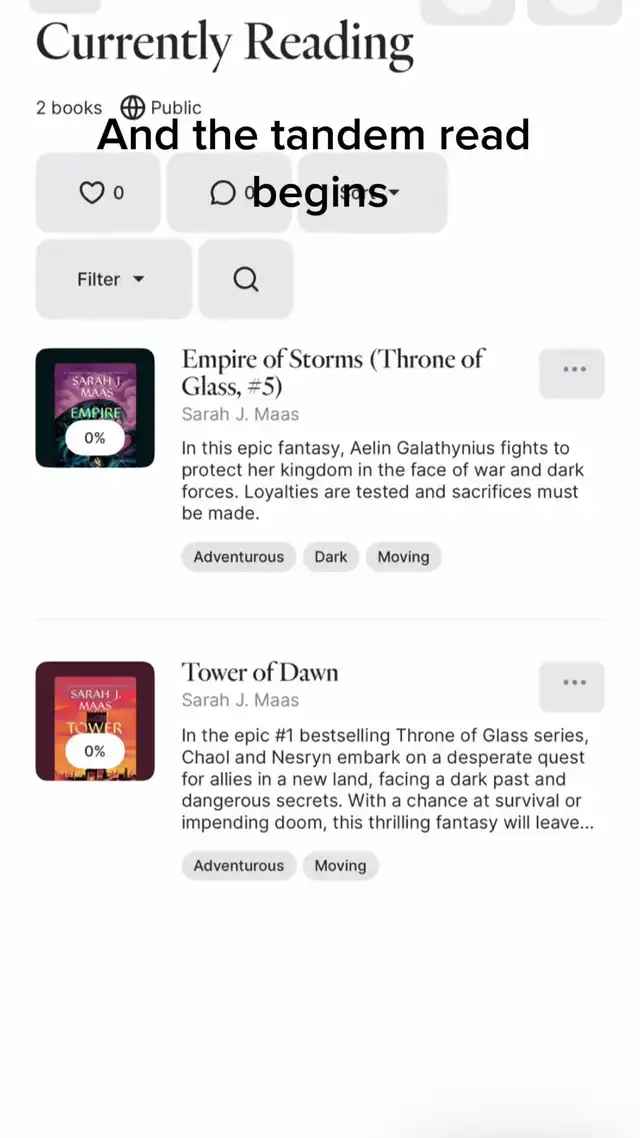The height and width of the screenshot is (1138, 640).
Task: Like the list with the heart icon
Action: (x=98, y=192)
